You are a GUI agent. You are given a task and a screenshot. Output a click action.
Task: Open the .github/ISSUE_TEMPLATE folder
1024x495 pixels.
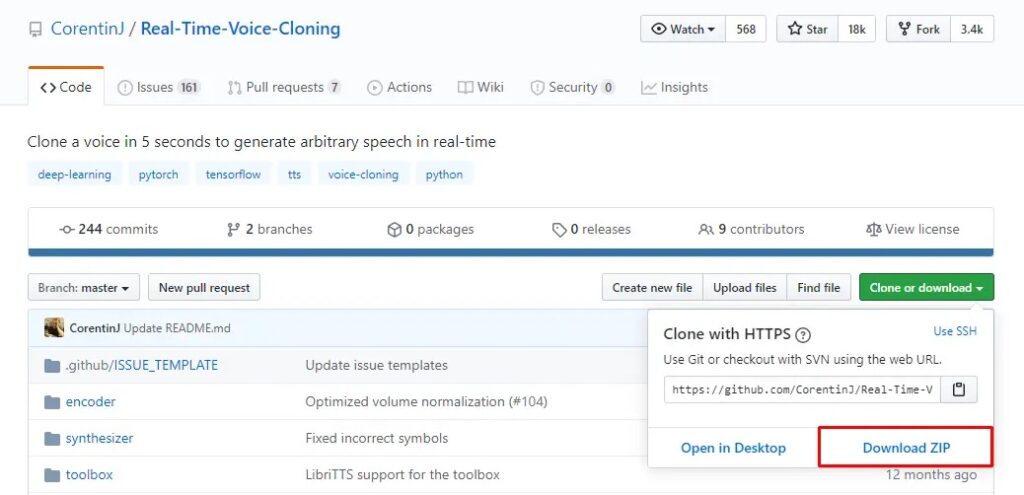click(x=142, y=365)
